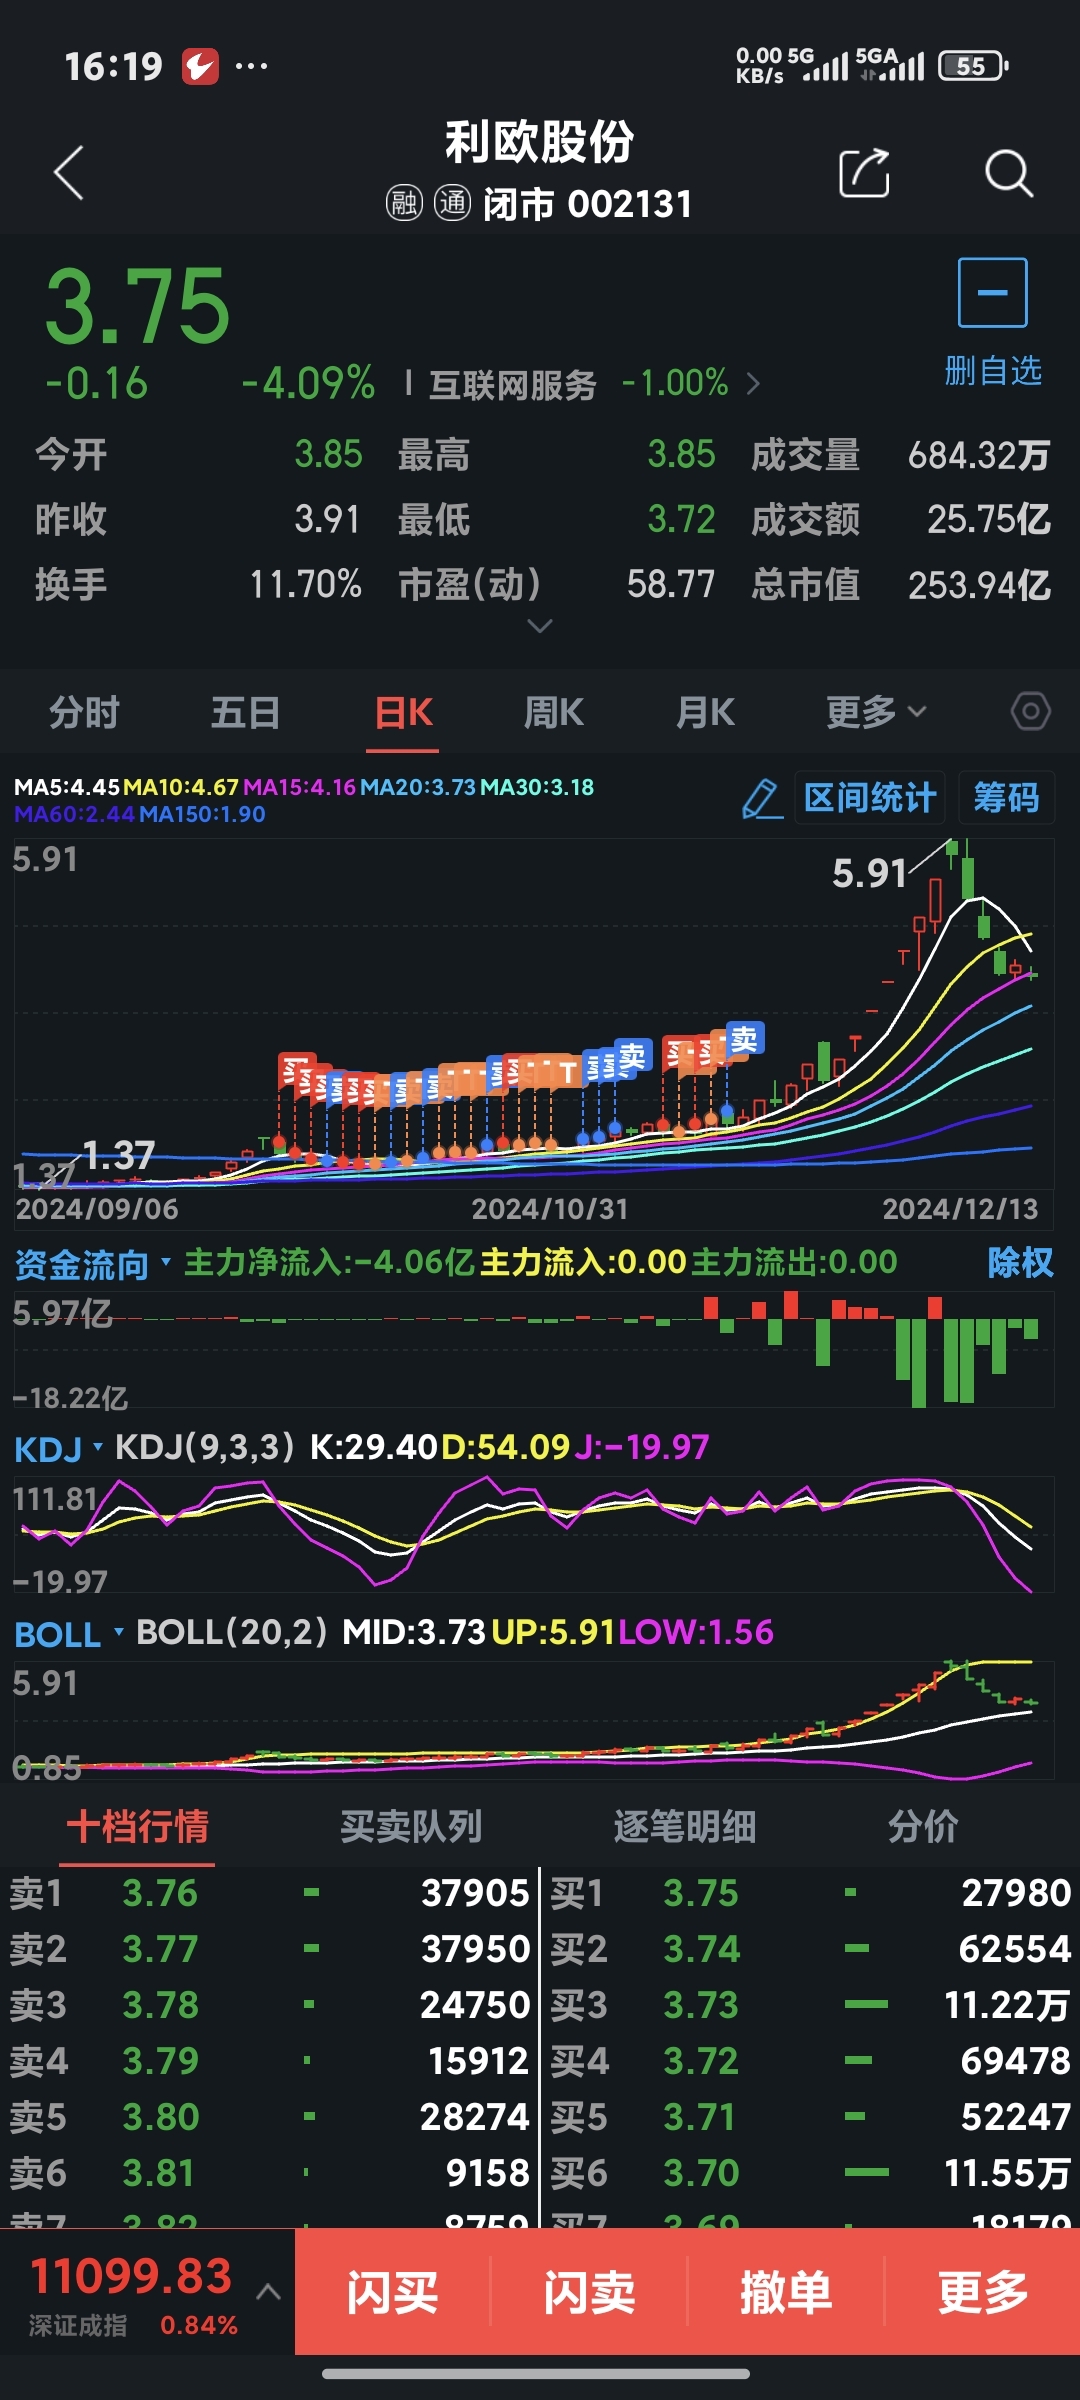Tap the 卖1 price 3.76 row

point(269,1893)
